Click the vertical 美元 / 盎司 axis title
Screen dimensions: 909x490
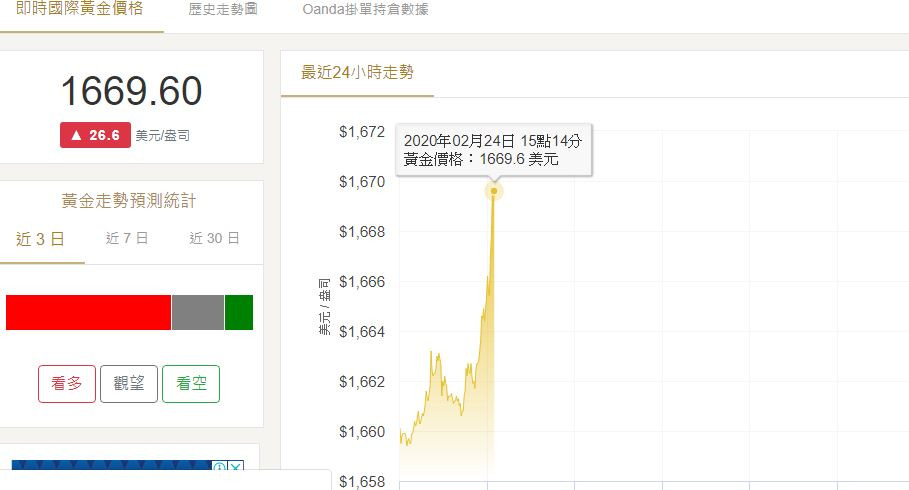coord(324,306)
